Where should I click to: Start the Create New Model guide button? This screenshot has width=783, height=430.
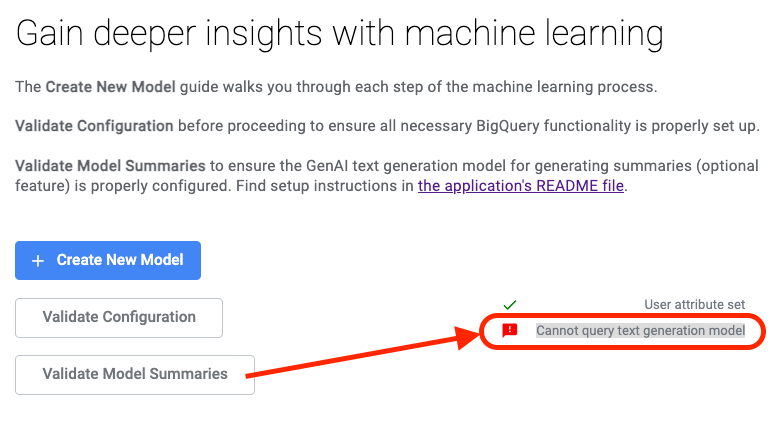[108, 260]
